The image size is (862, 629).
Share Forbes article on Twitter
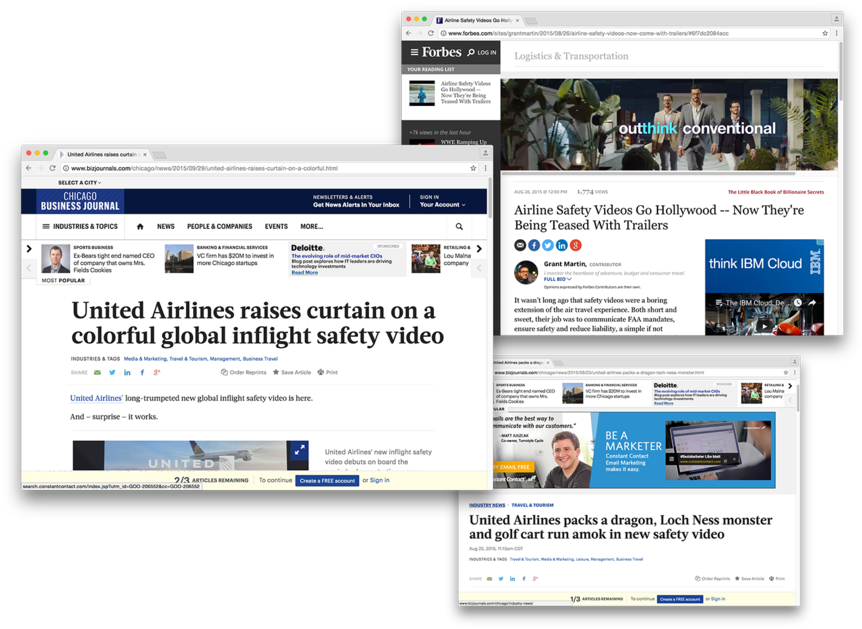pyautogui.click(x=548, y=245)
